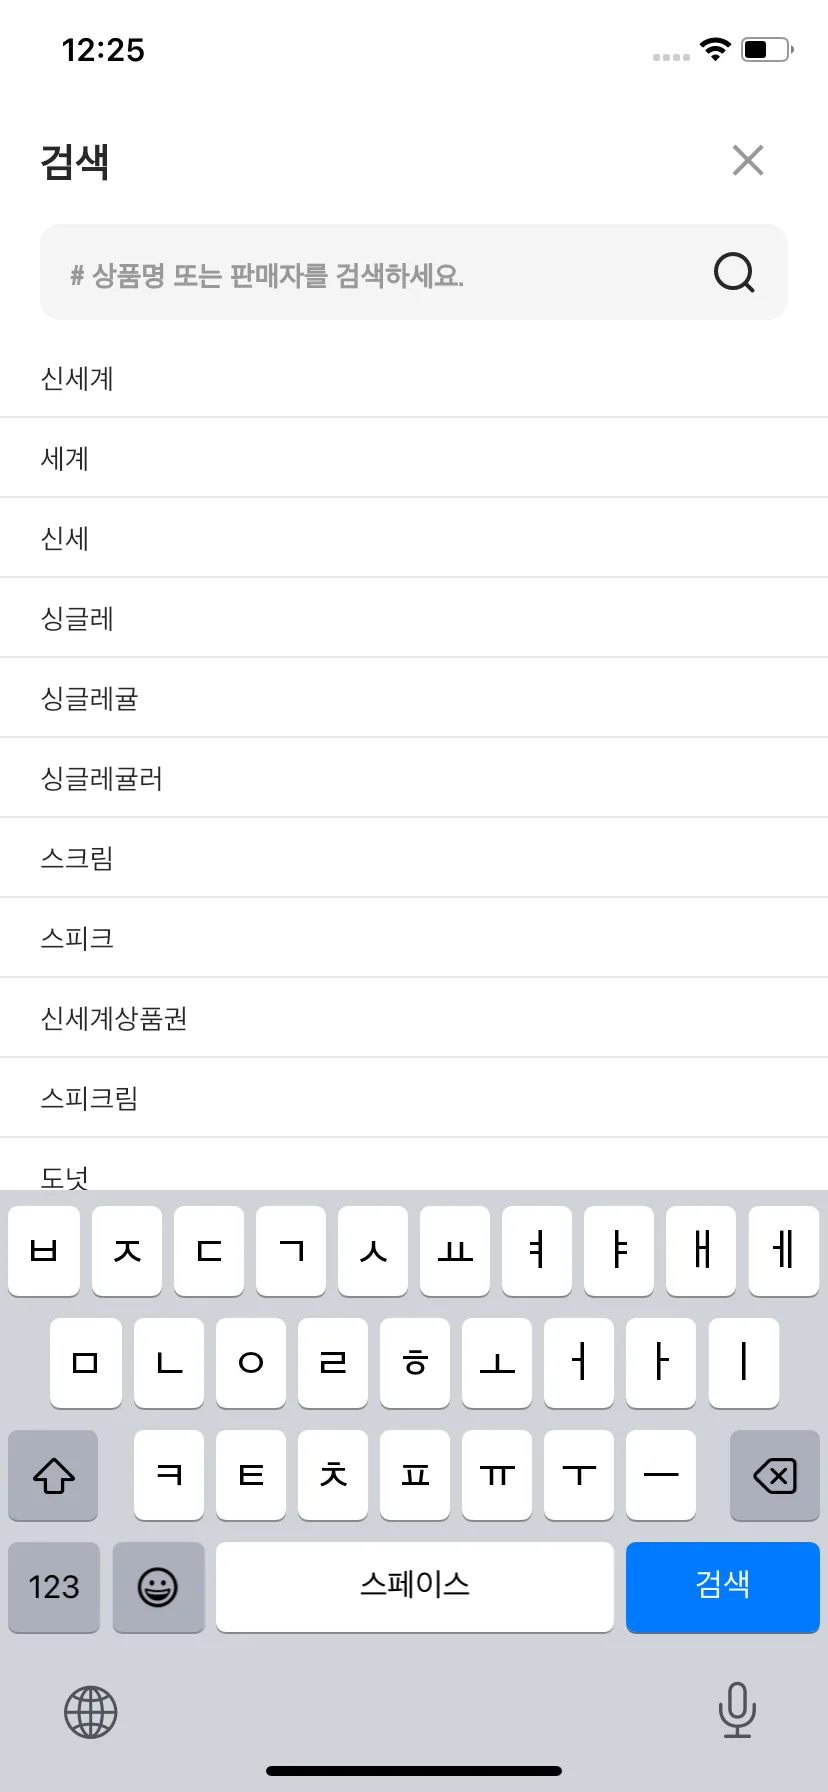Focus the product or seller search field
The width and height of the screenshot is (828, 1792).
click(414, 272)
